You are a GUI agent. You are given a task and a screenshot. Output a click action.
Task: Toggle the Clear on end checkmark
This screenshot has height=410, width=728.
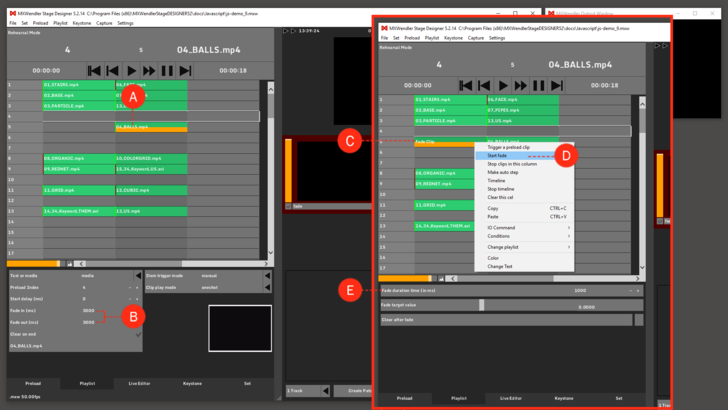[138, 334]
